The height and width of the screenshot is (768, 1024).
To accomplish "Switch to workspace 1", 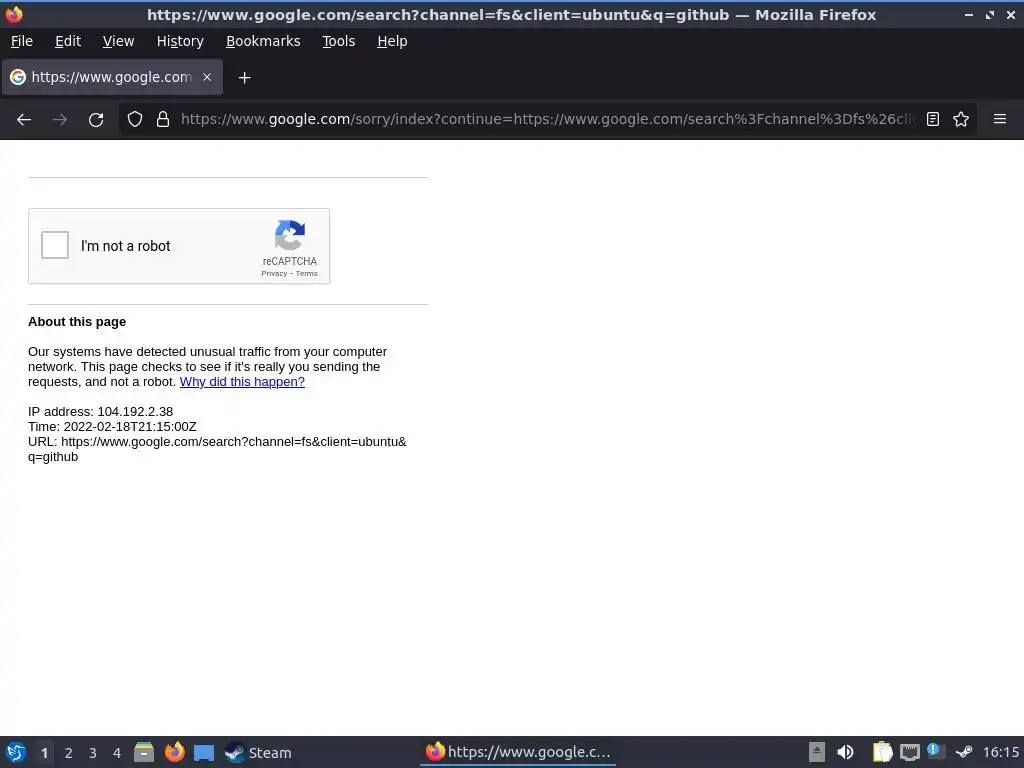I will click(44, 753).
